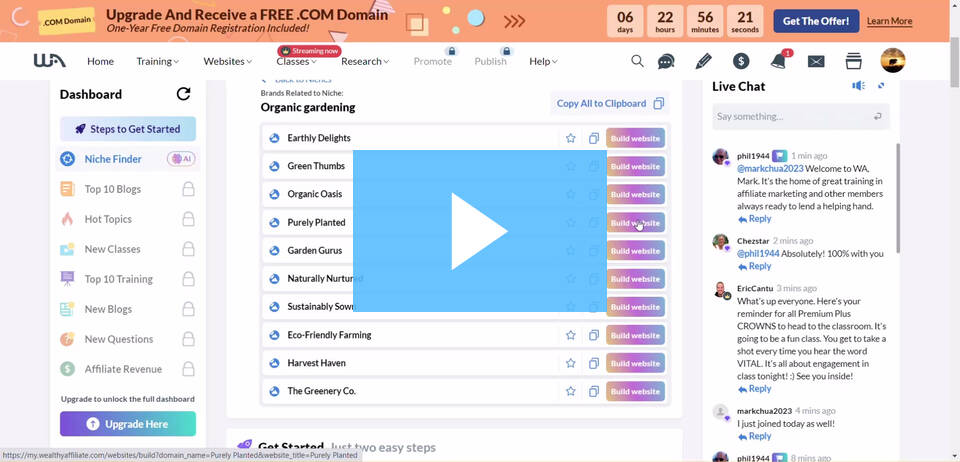Play the video with the play button
Screen dimensions: 960x462
[x=479, y=231]
